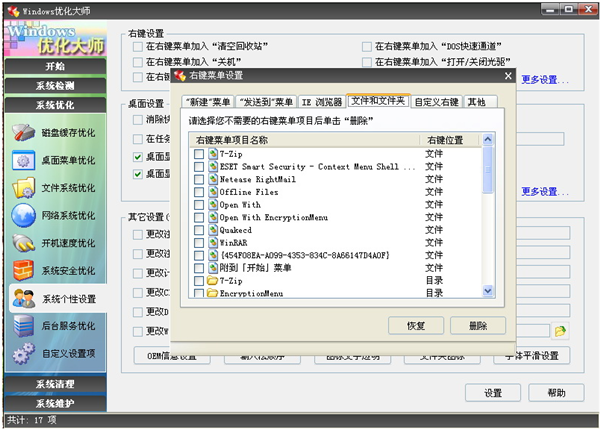Click 共计: 17 项 status bar text

[x=32, y=420]
